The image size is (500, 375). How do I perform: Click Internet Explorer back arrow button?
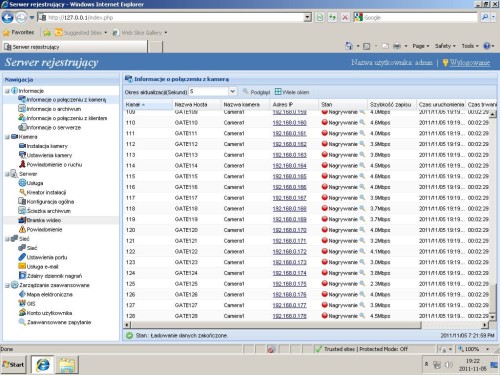click(x=8, y=17)
